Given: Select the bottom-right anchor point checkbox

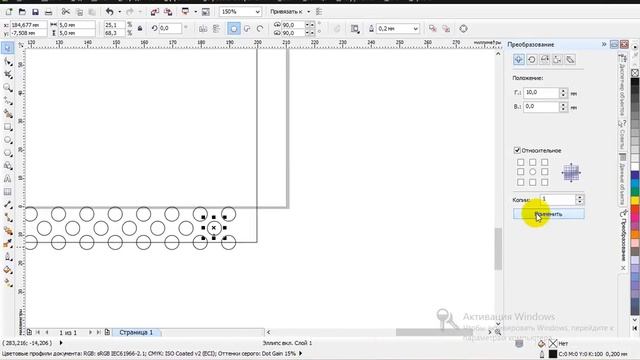Looking at the screenshot, I should [544, 182].
